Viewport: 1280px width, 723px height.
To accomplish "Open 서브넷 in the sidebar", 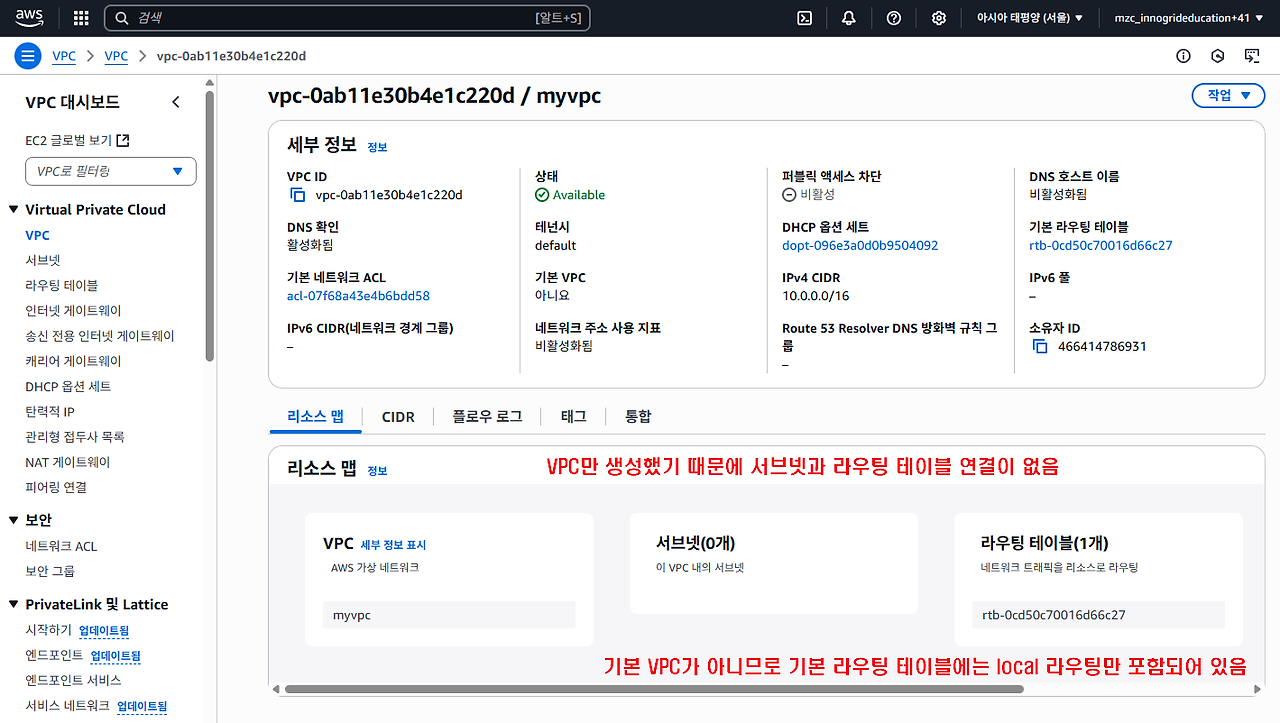I will [43, 260].
